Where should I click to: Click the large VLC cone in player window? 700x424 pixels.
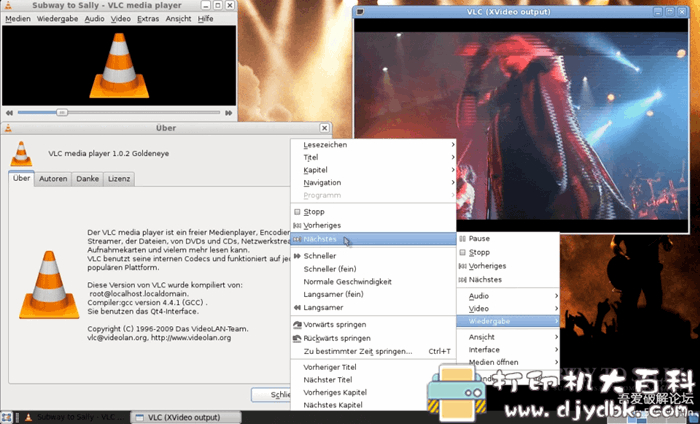tap(119, 66)
